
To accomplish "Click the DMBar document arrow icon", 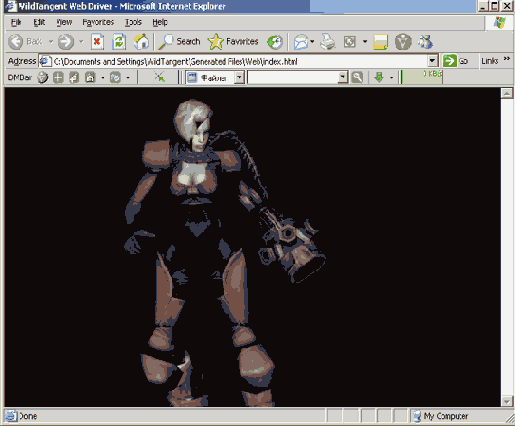I will (x=74, y=78).
